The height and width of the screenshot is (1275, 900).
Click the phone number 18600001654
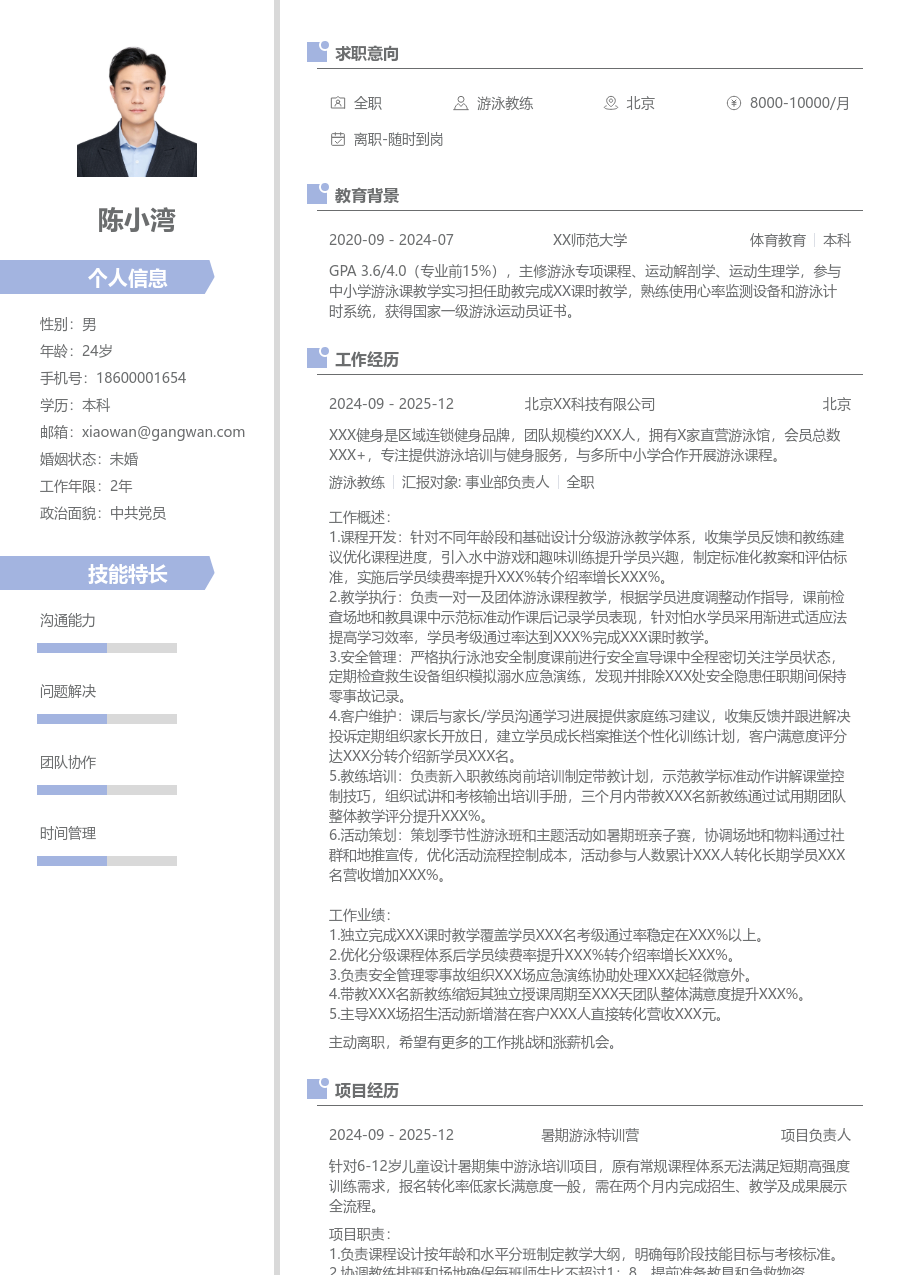click(x=141, y=378)
